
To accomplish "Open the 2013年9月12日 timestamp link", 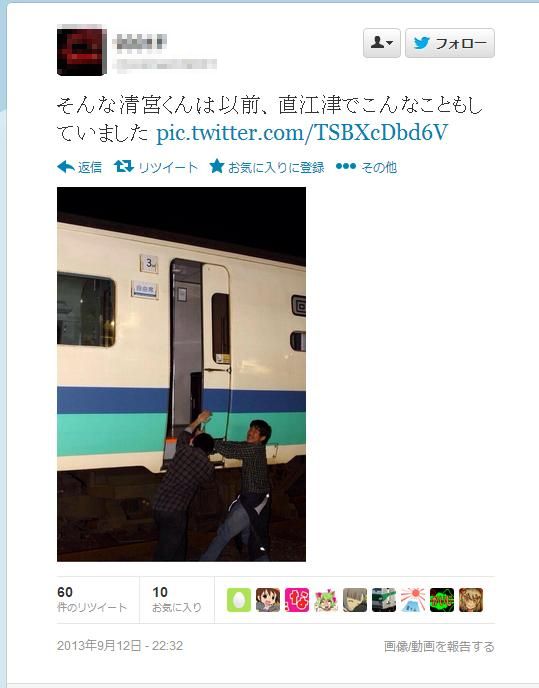I will coord(120,645).
